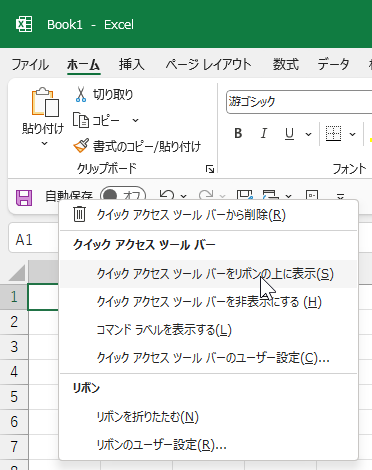Toggle Italic formatting
This screenshot has width=372, height=470.
tap(263, 133)
